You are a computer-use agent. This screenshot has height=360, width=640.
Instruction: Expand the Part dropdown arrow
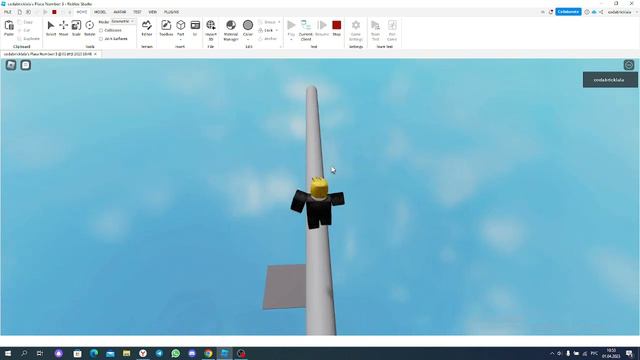point(180,40)
